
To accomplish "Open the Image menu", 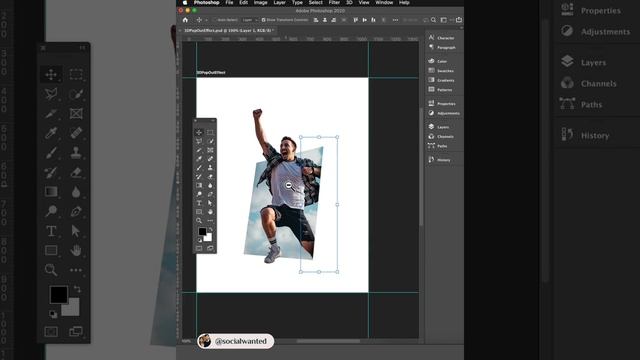I will 260,2.
